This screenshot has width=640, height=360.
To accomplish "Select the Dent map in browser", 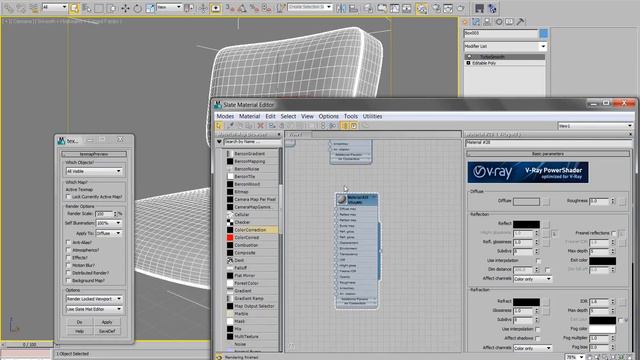I will click(x=239, y=260).
